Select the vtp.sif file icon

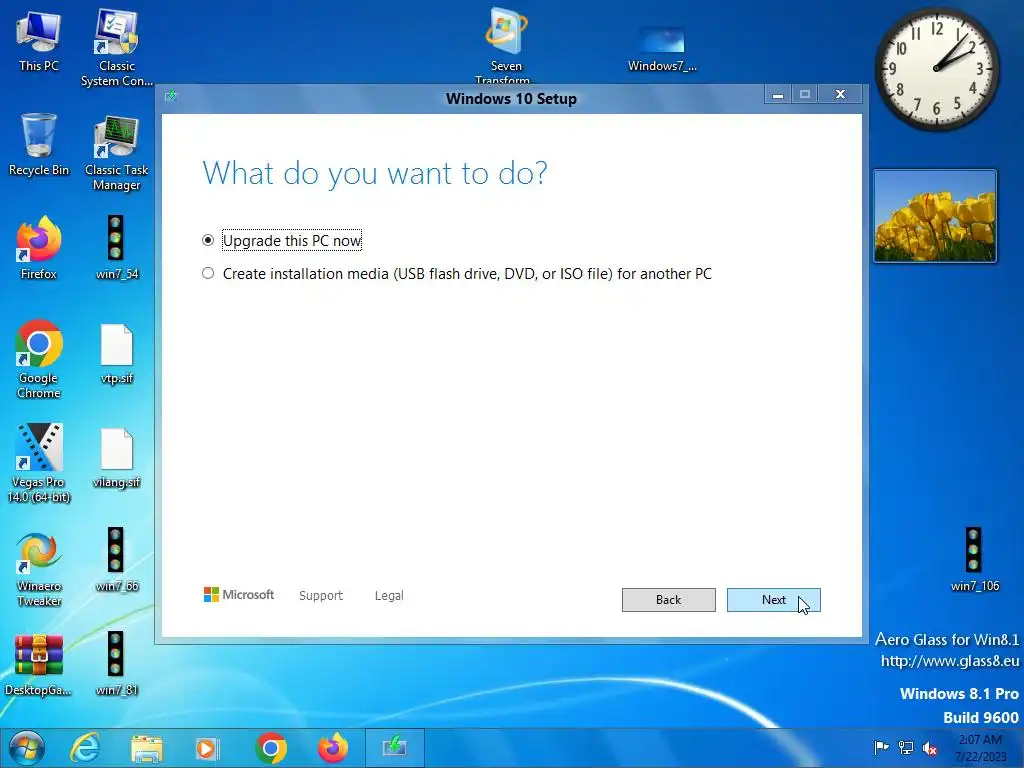117,353
